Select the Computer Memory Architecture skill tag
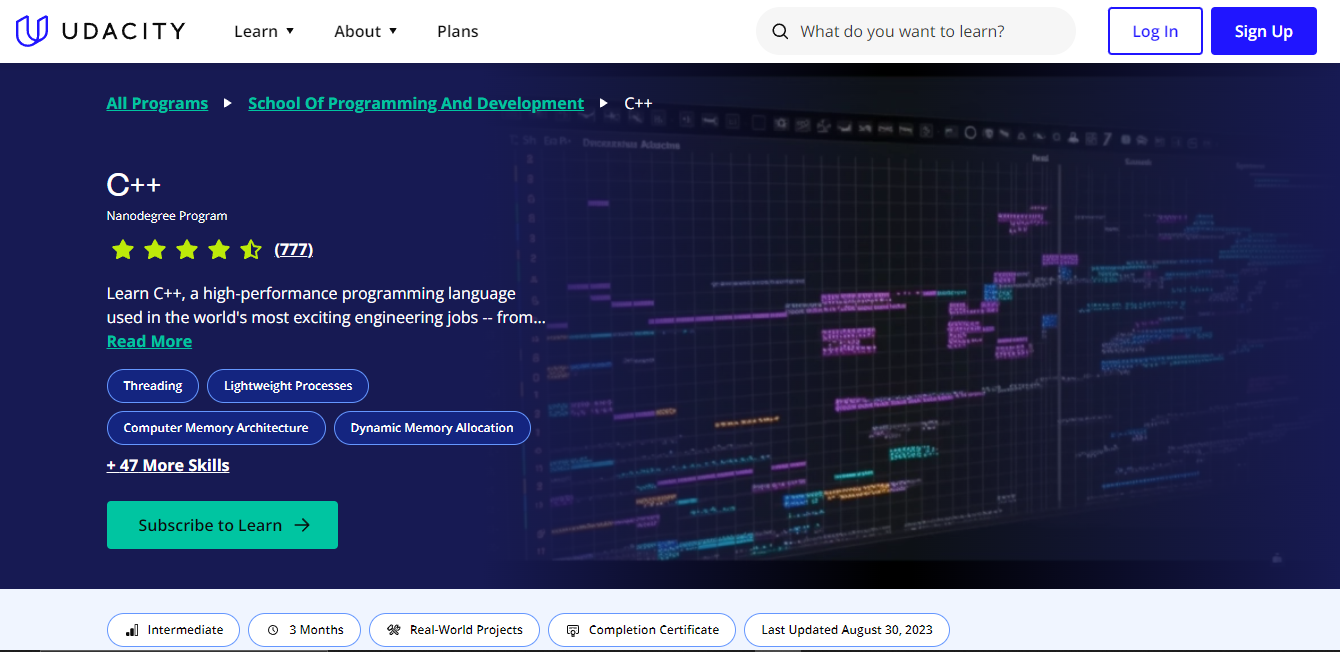The image size is (1340, 652). coord(216,428)
